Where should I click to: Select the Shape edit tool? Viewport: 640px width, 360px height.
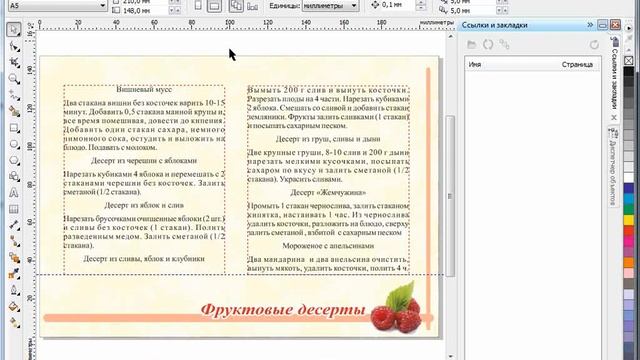13,46
